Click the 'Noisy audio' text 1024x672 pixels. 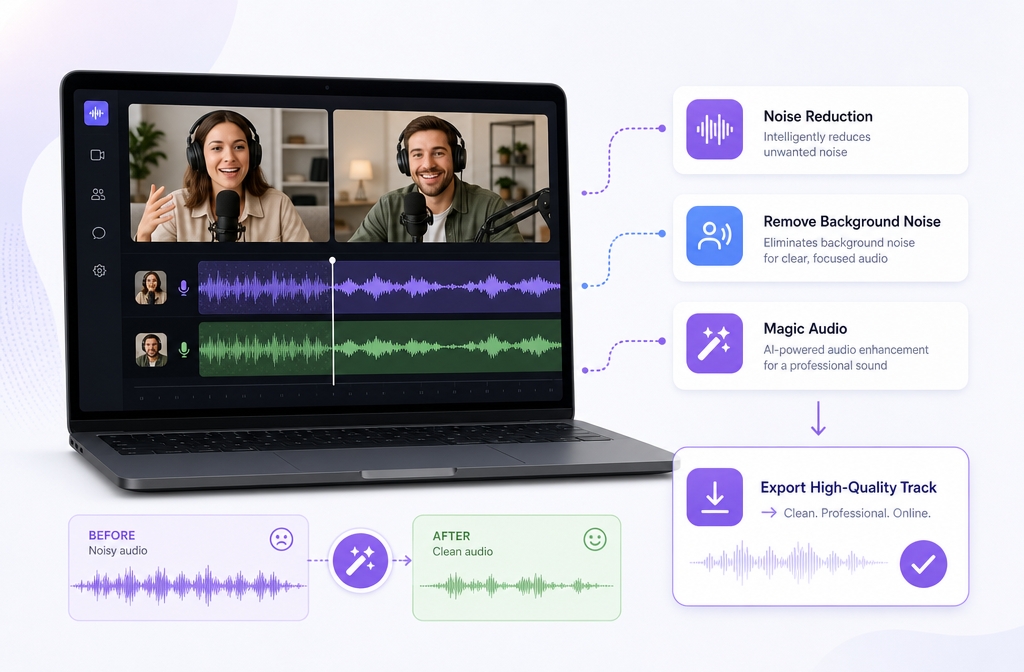pos(118,551)
